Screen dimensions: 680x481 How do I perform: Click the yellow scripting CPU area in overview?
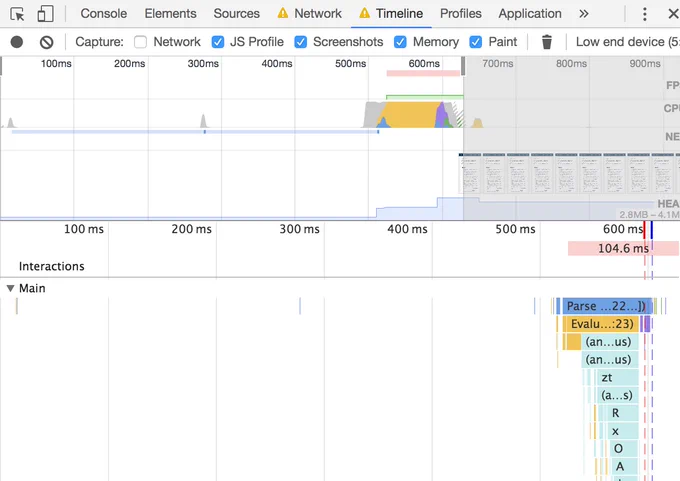pos(410,115)
